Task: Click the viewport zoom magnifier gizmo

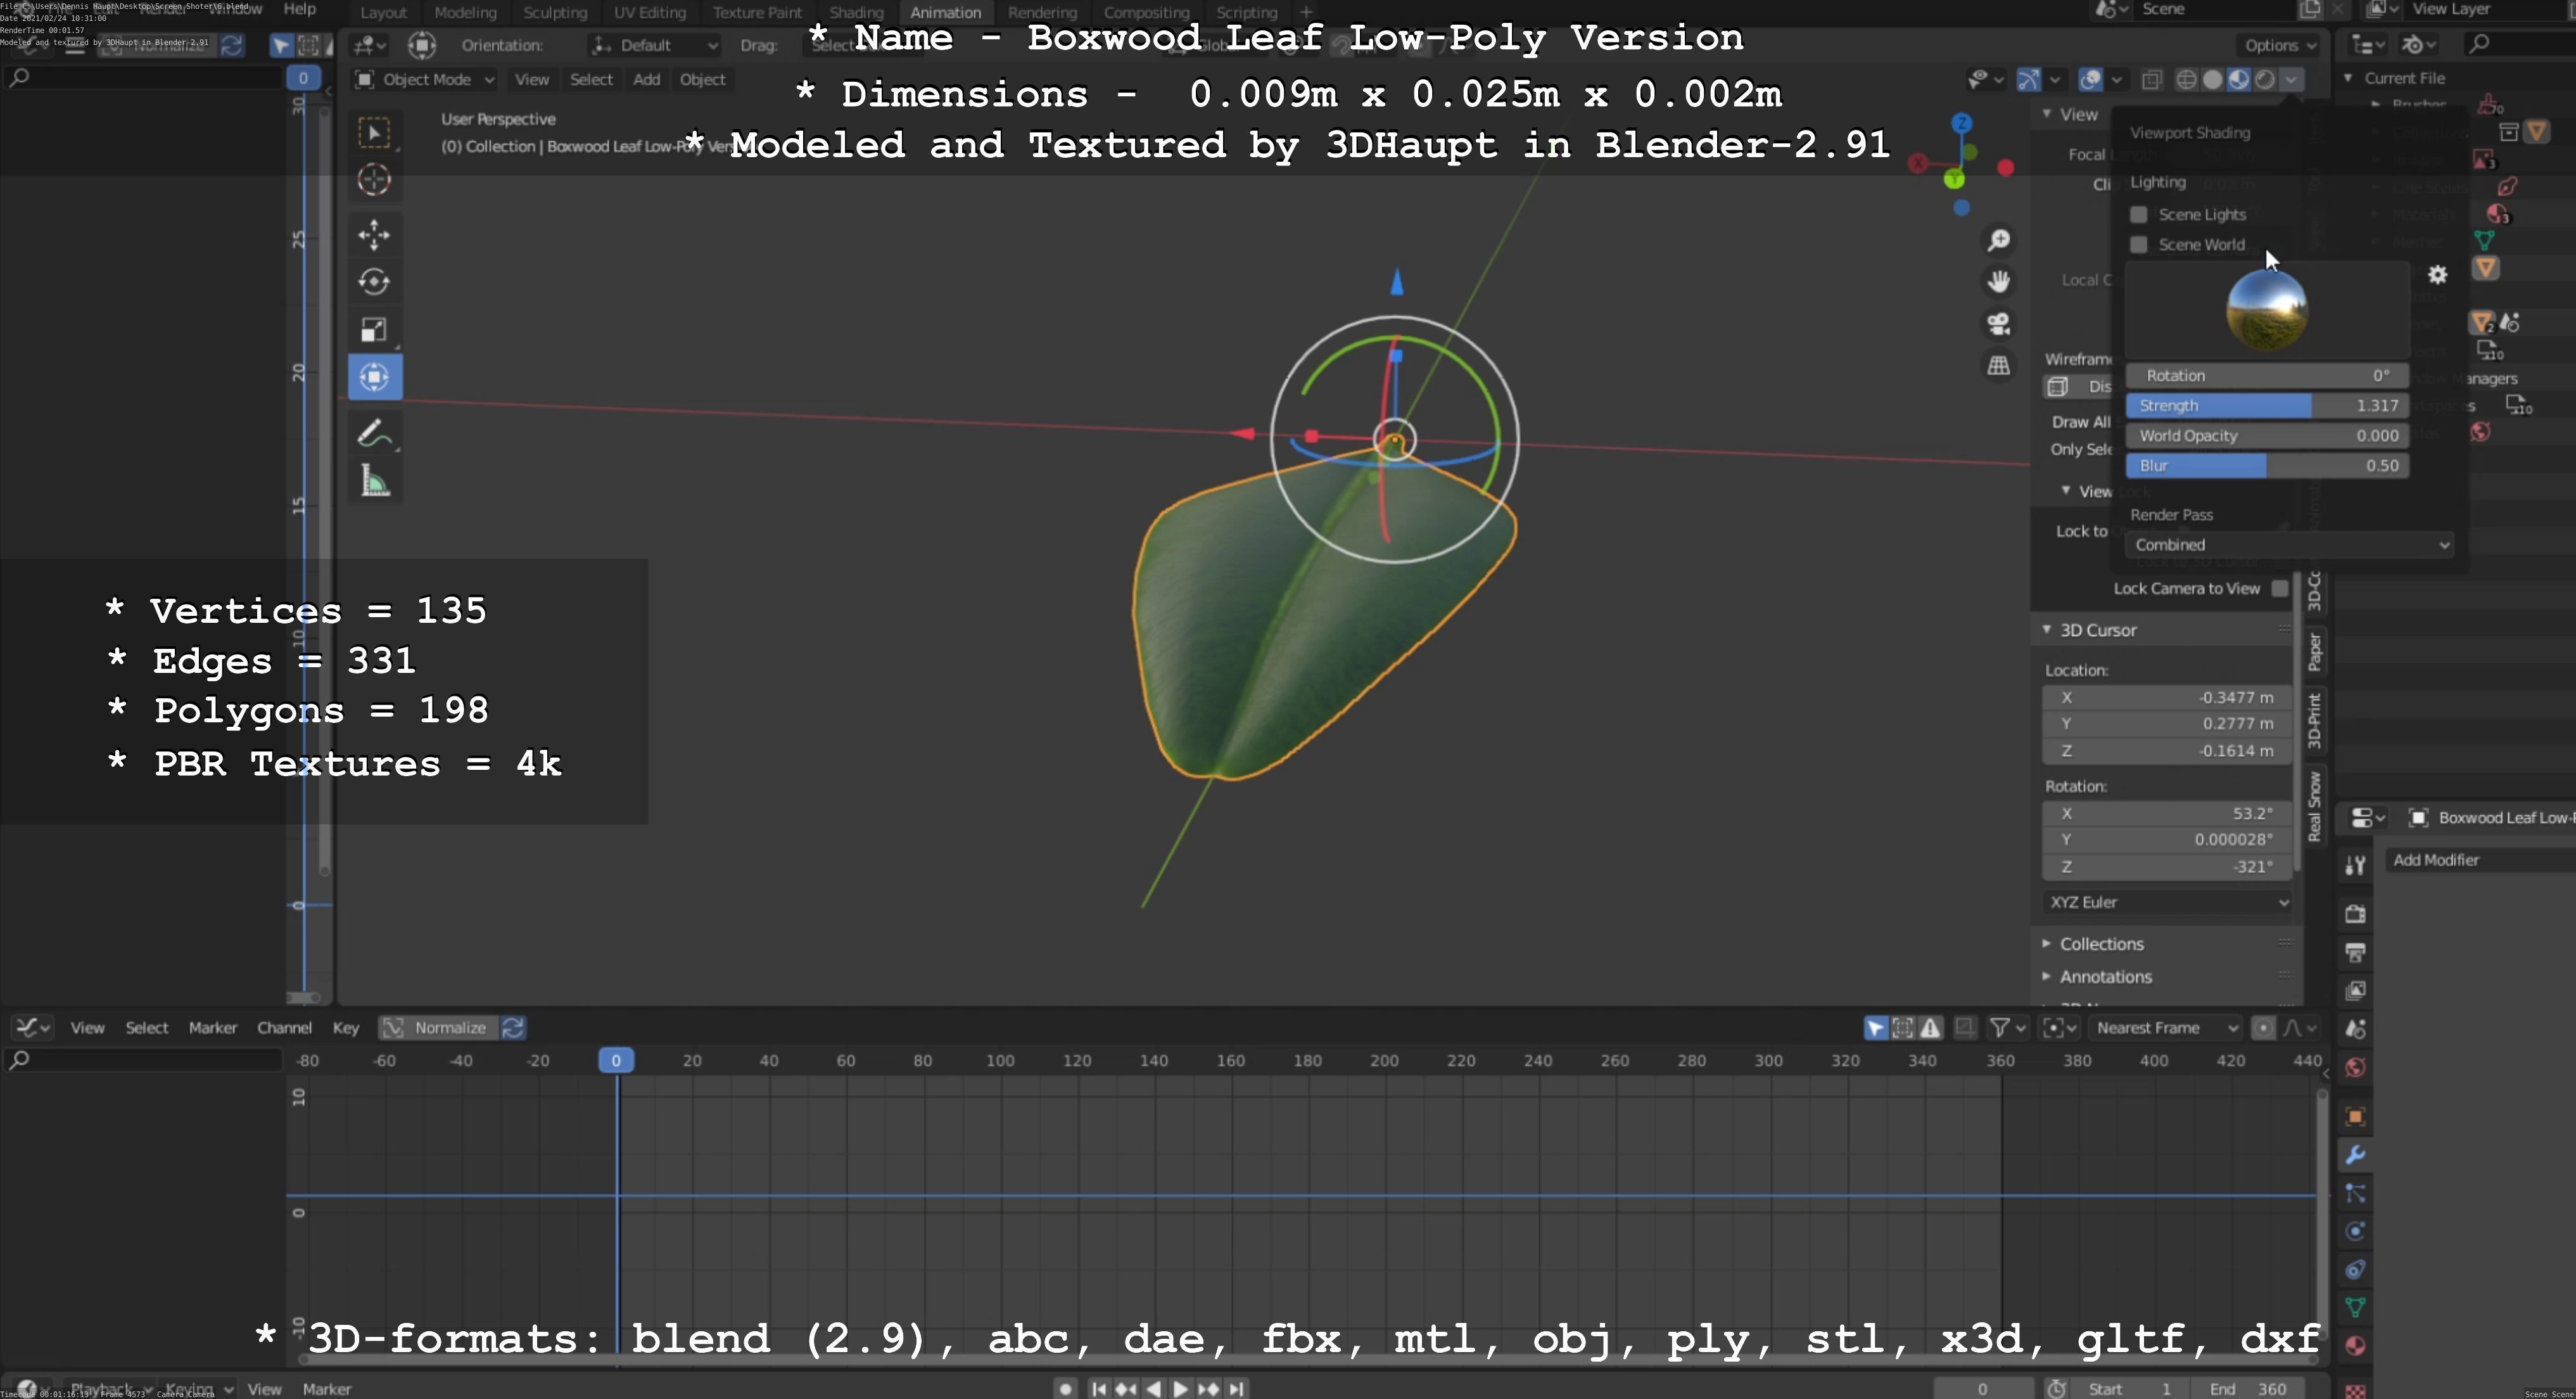Action: coord(1999,240)
